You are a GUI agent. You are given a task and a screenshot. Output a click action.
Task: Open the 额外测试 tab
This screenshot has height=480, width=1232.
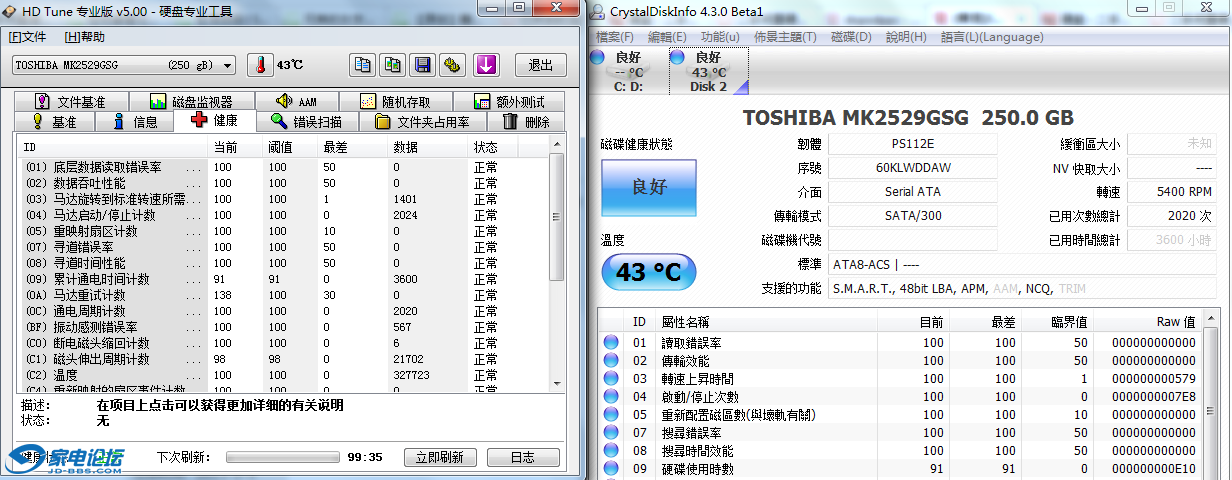tap(508, 102)
